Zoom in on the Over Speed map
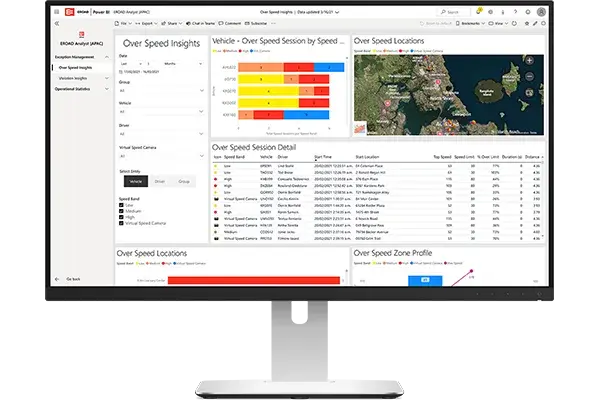 (529, 60)
